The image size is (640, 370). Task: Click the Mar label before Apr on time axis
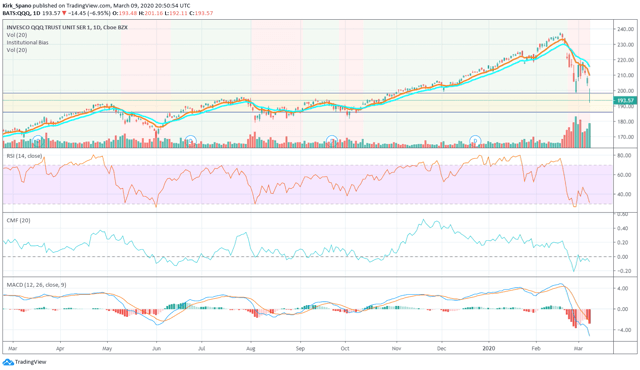13,348
